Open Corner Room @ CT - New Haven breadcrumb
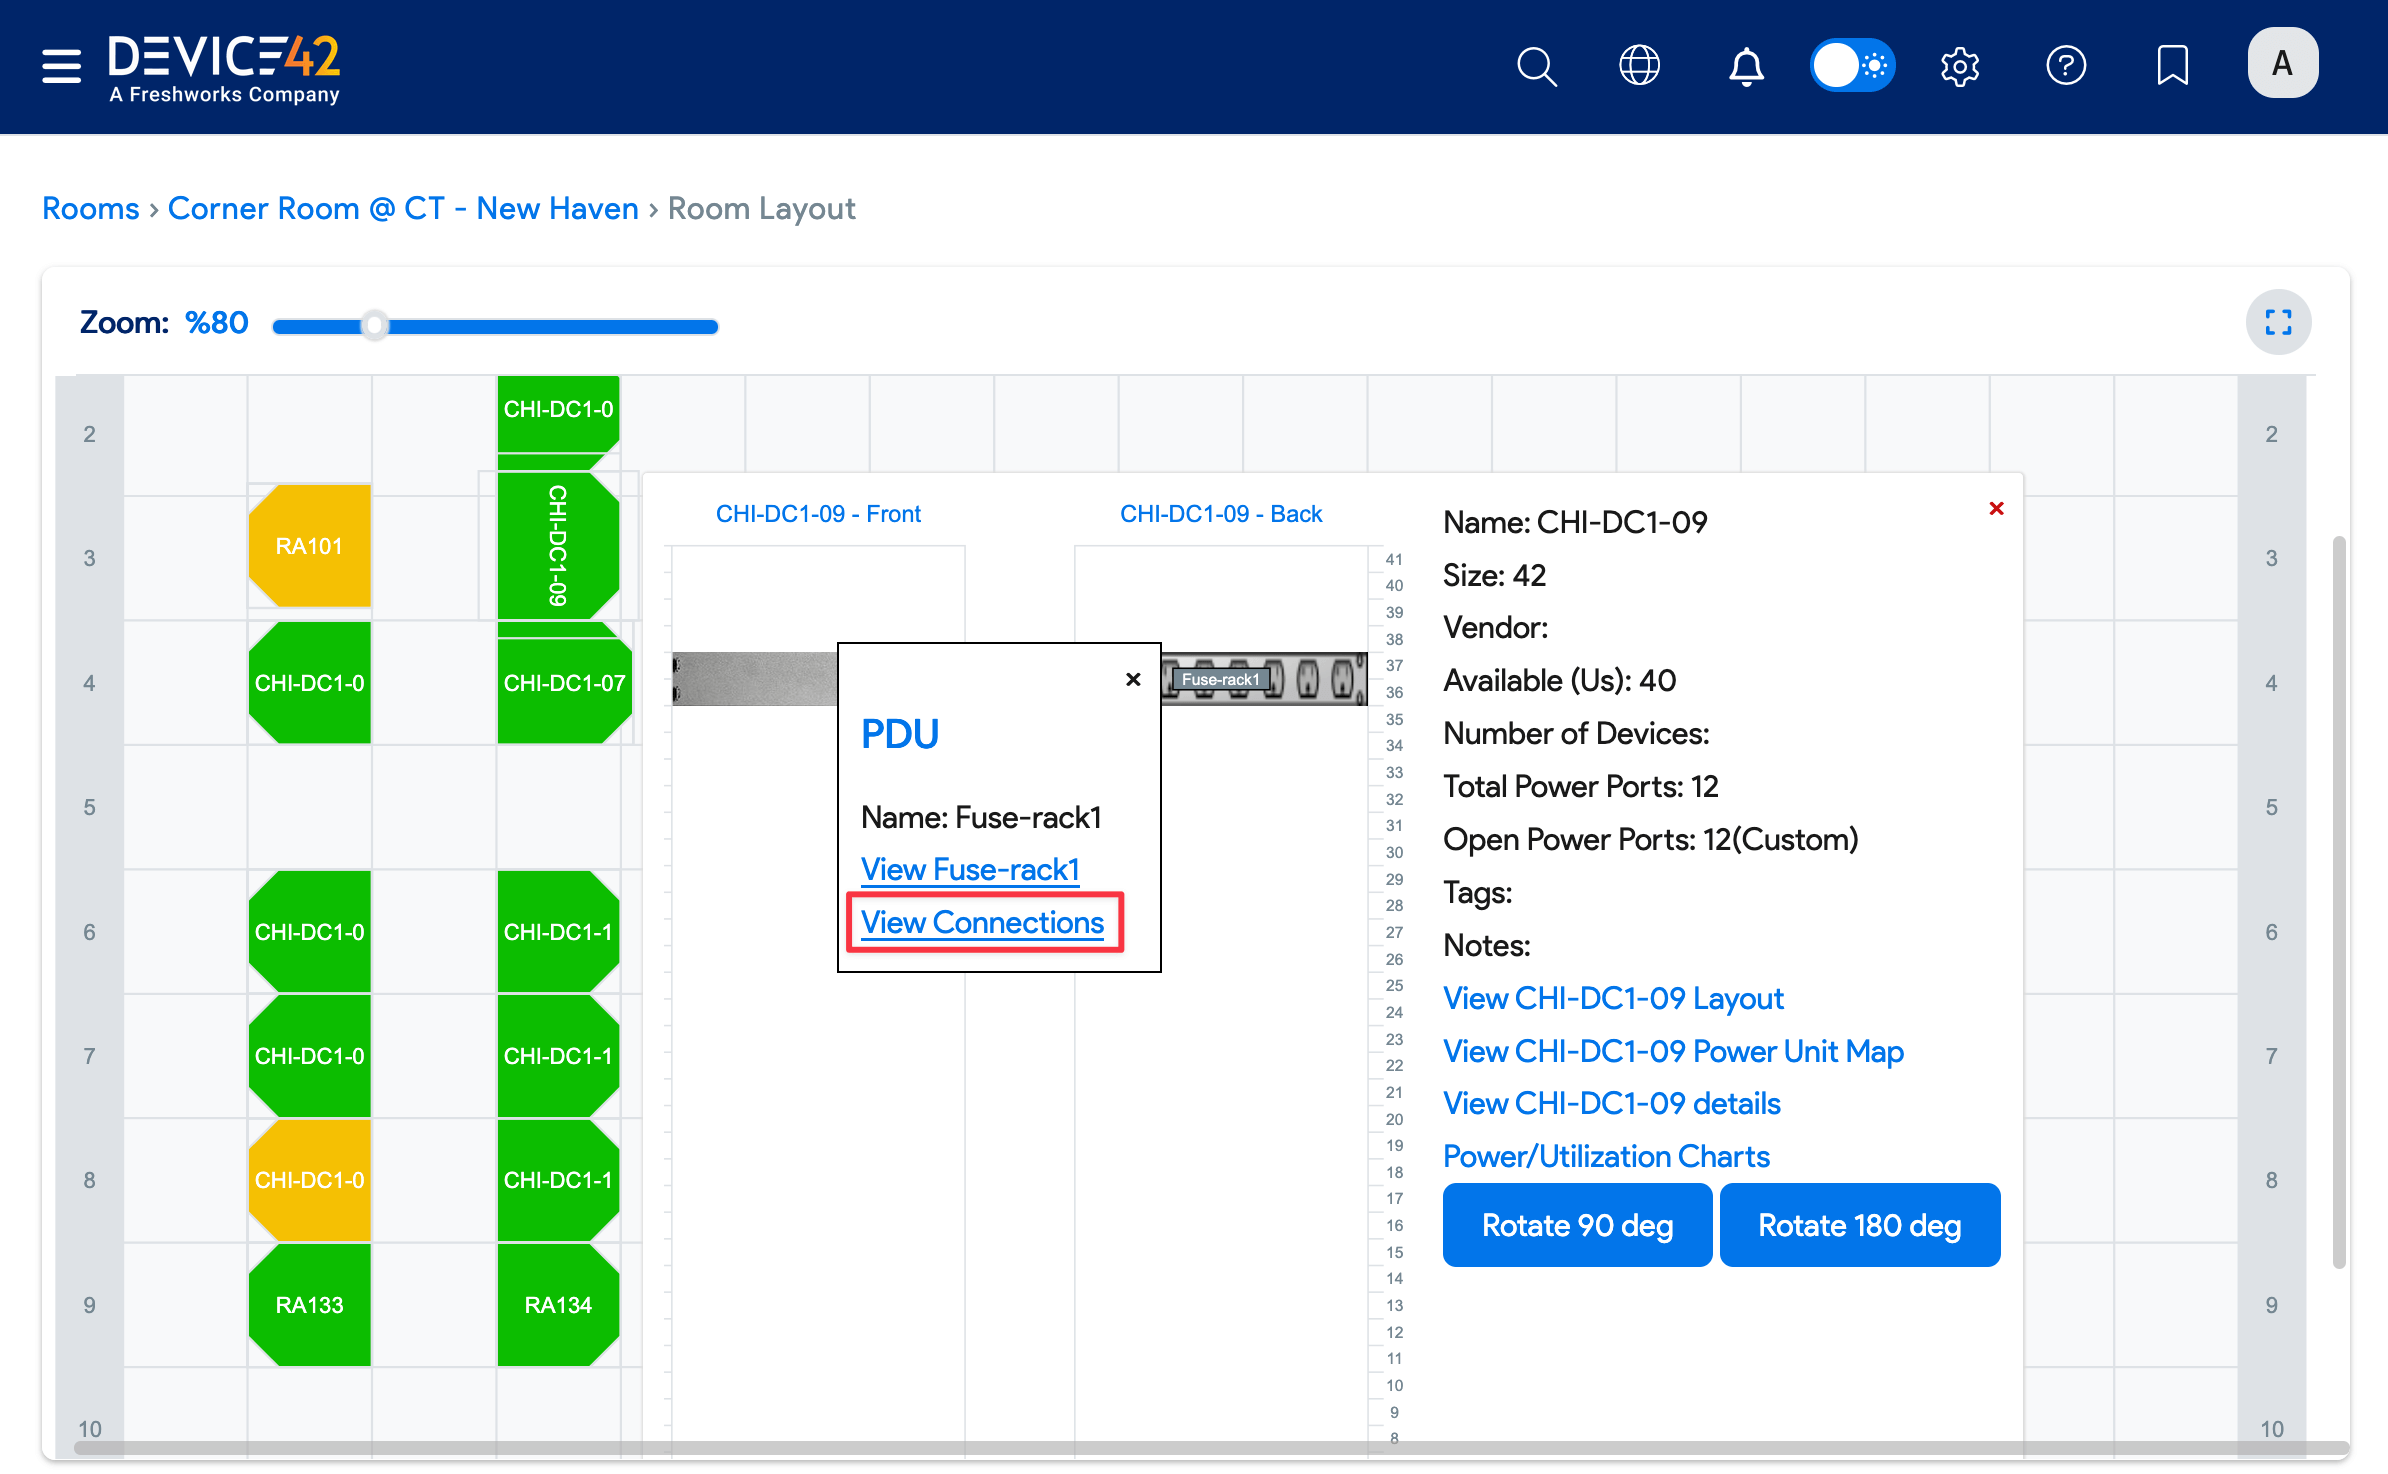The width and height of the screenshot is (2388, 1474). (x=403, y=208)
